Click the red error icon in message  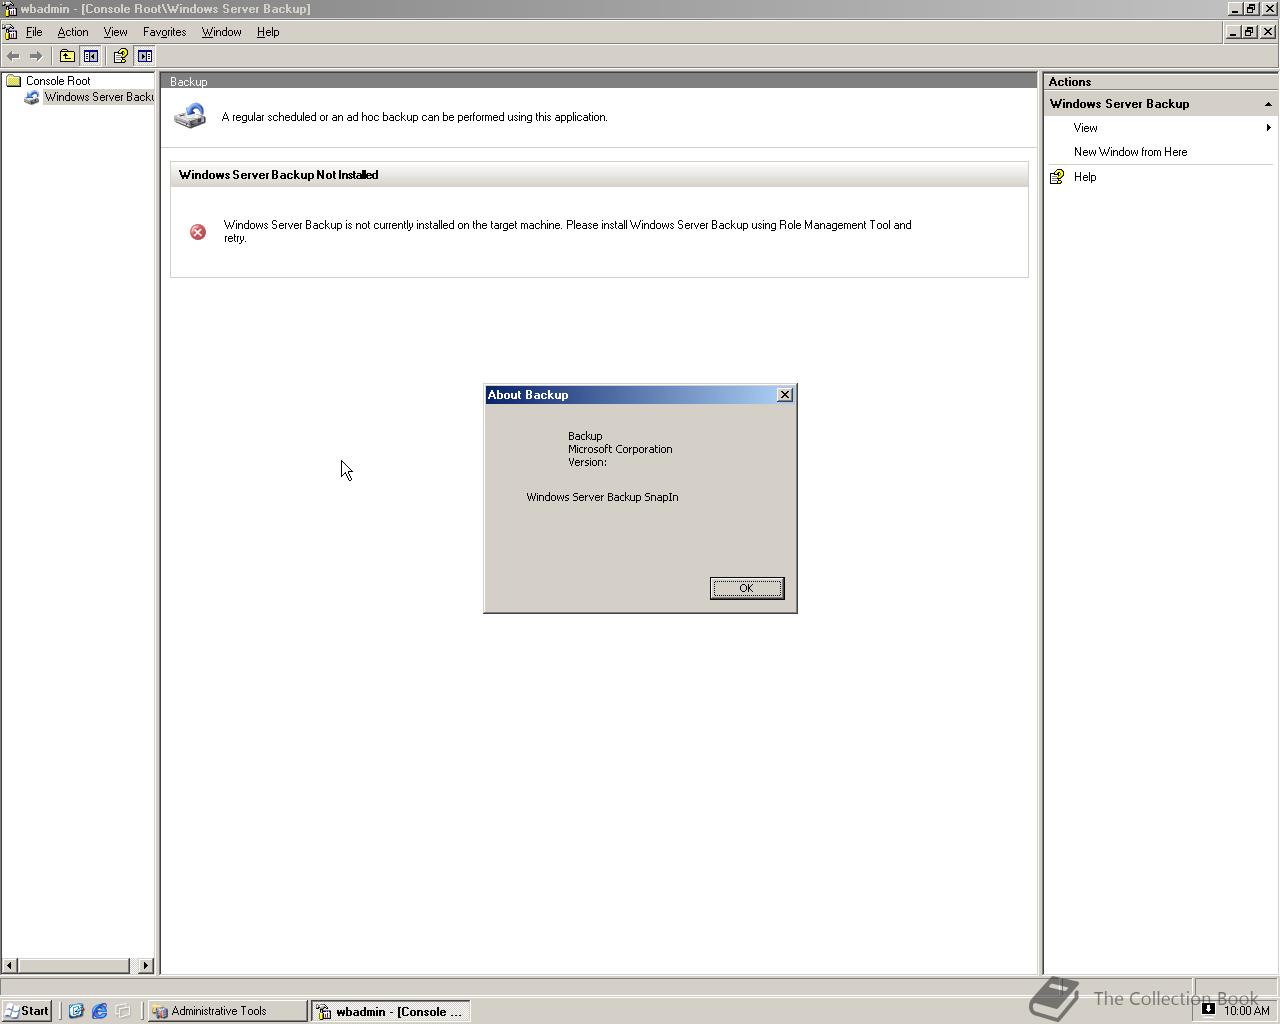click(198, 232)
